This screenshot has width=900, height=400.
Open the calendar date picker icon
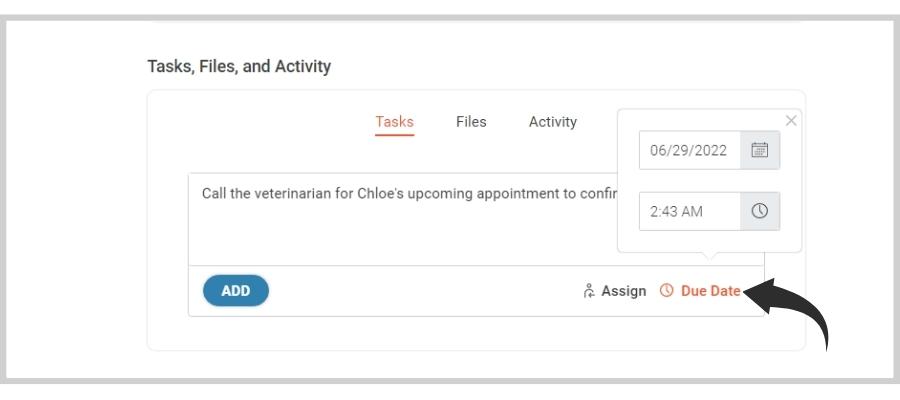[x=759, y=150]
